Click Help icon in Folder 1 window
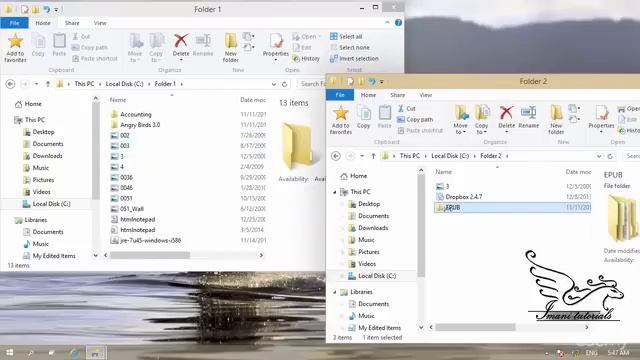 [398, 23]
